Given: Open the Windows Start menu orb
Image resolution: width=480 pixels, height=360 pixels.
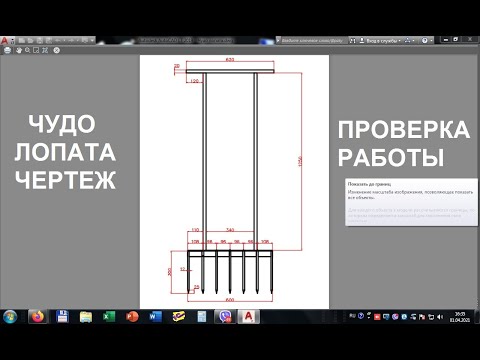Looking at the screenshot, I should click(10, 317).
